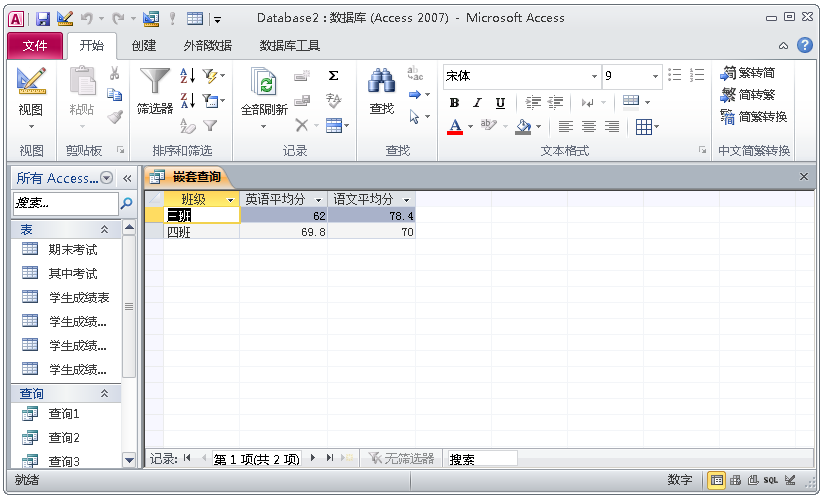Screen dimensions: 824x499
Task: Toggle center text alignment
Action: tap(589, 127)
